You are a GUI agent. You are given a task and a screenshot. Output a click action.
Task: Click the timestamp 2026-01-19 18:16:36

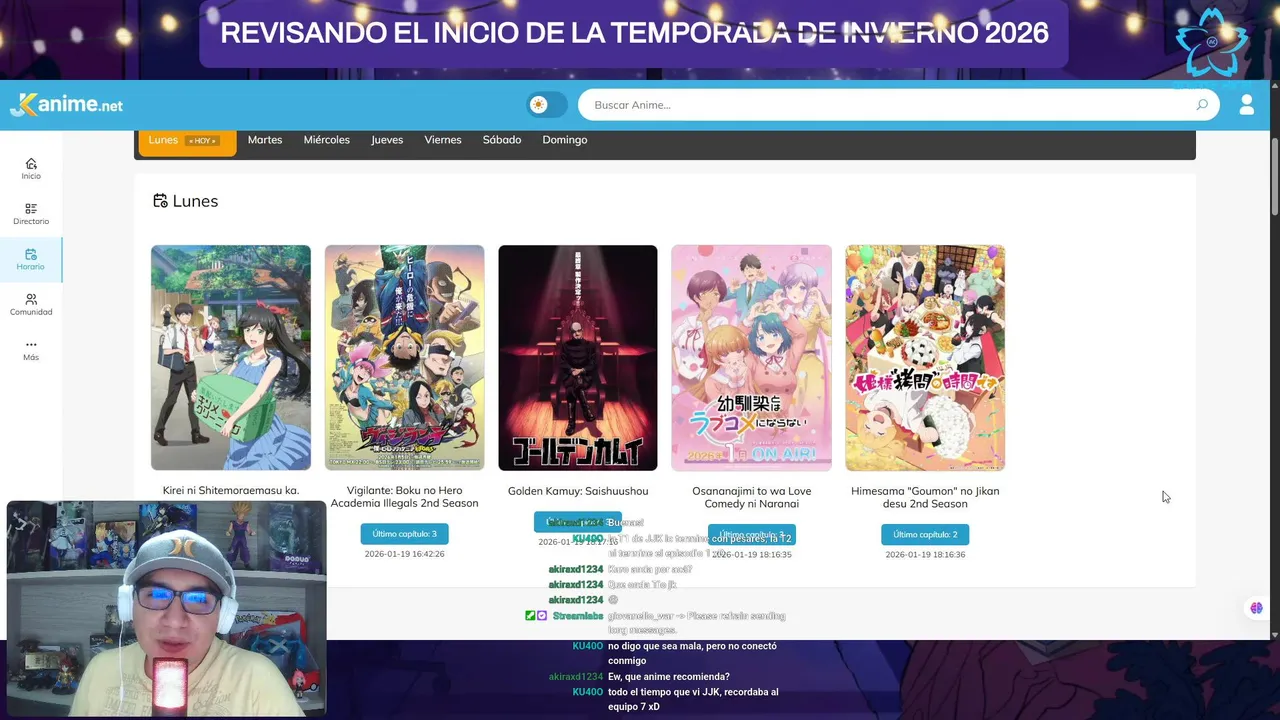925,554
